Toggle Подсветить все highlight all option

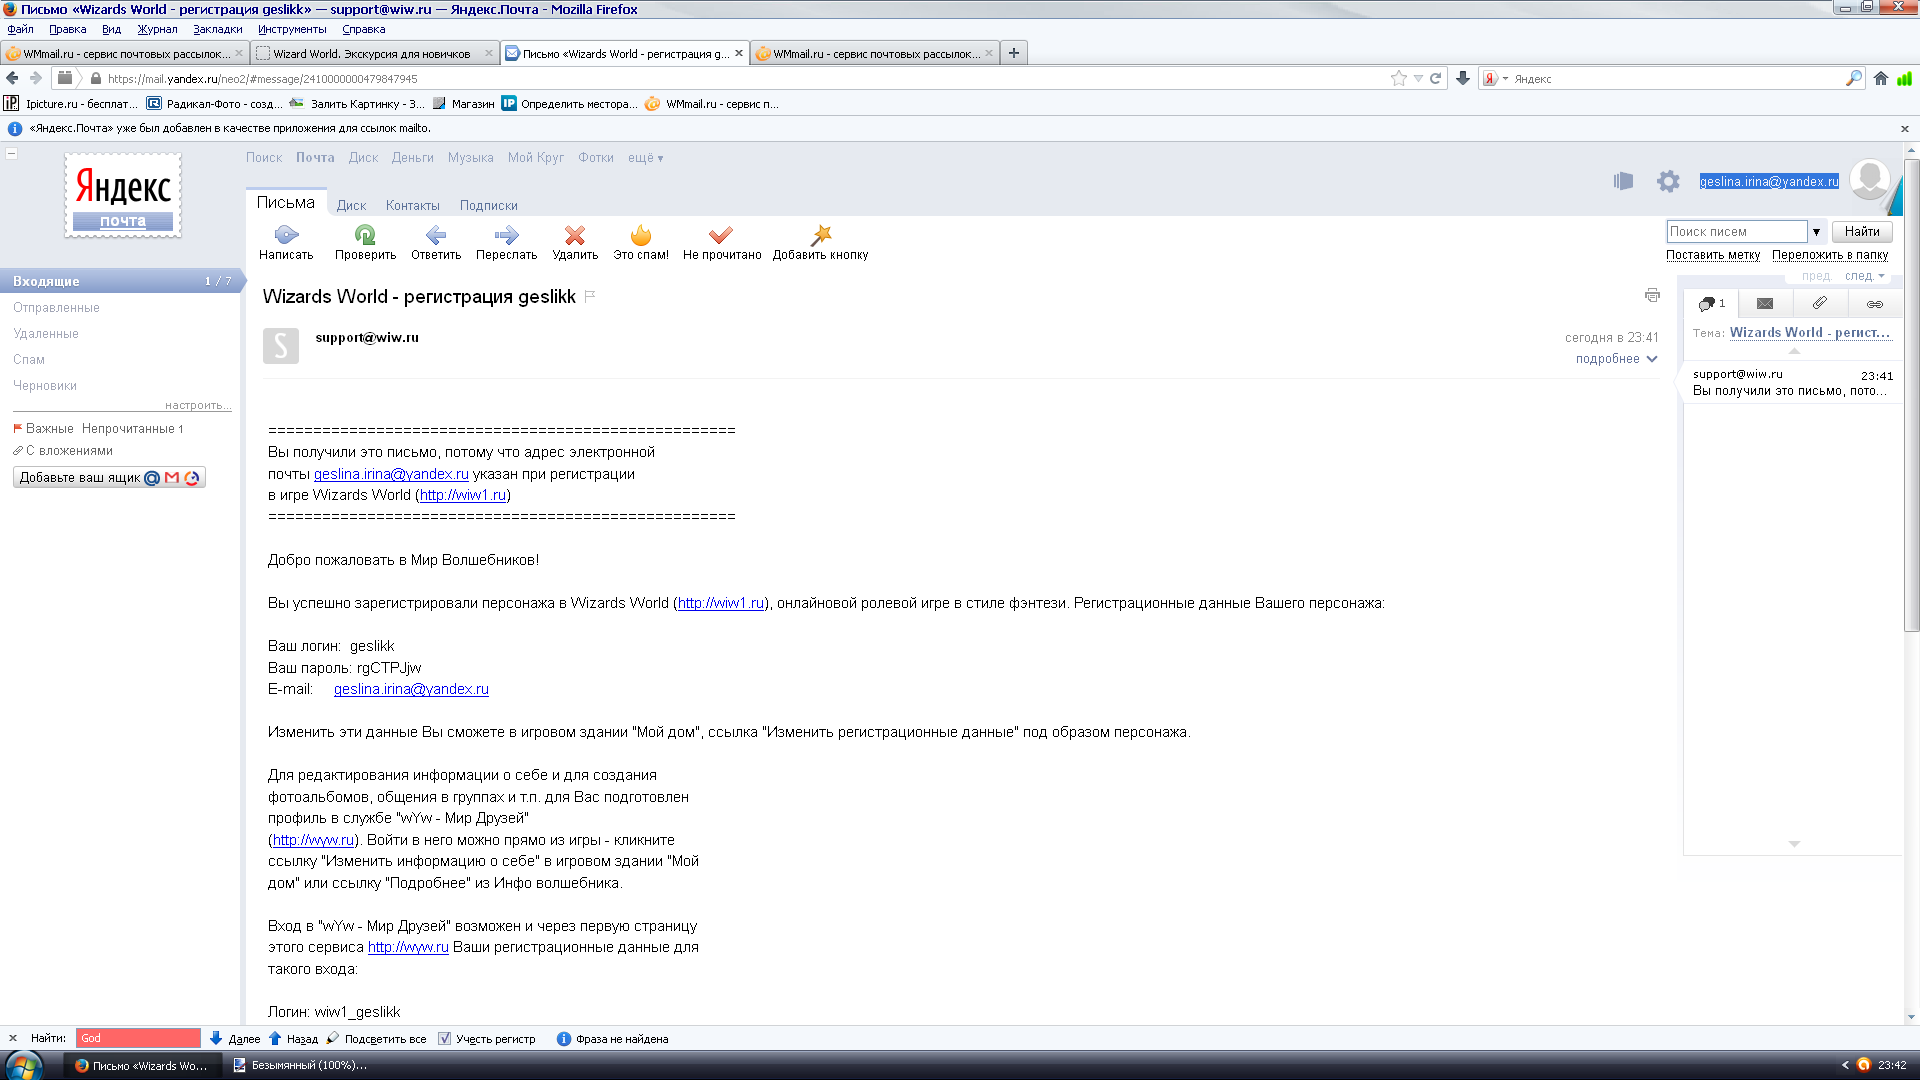point(376,1039)
